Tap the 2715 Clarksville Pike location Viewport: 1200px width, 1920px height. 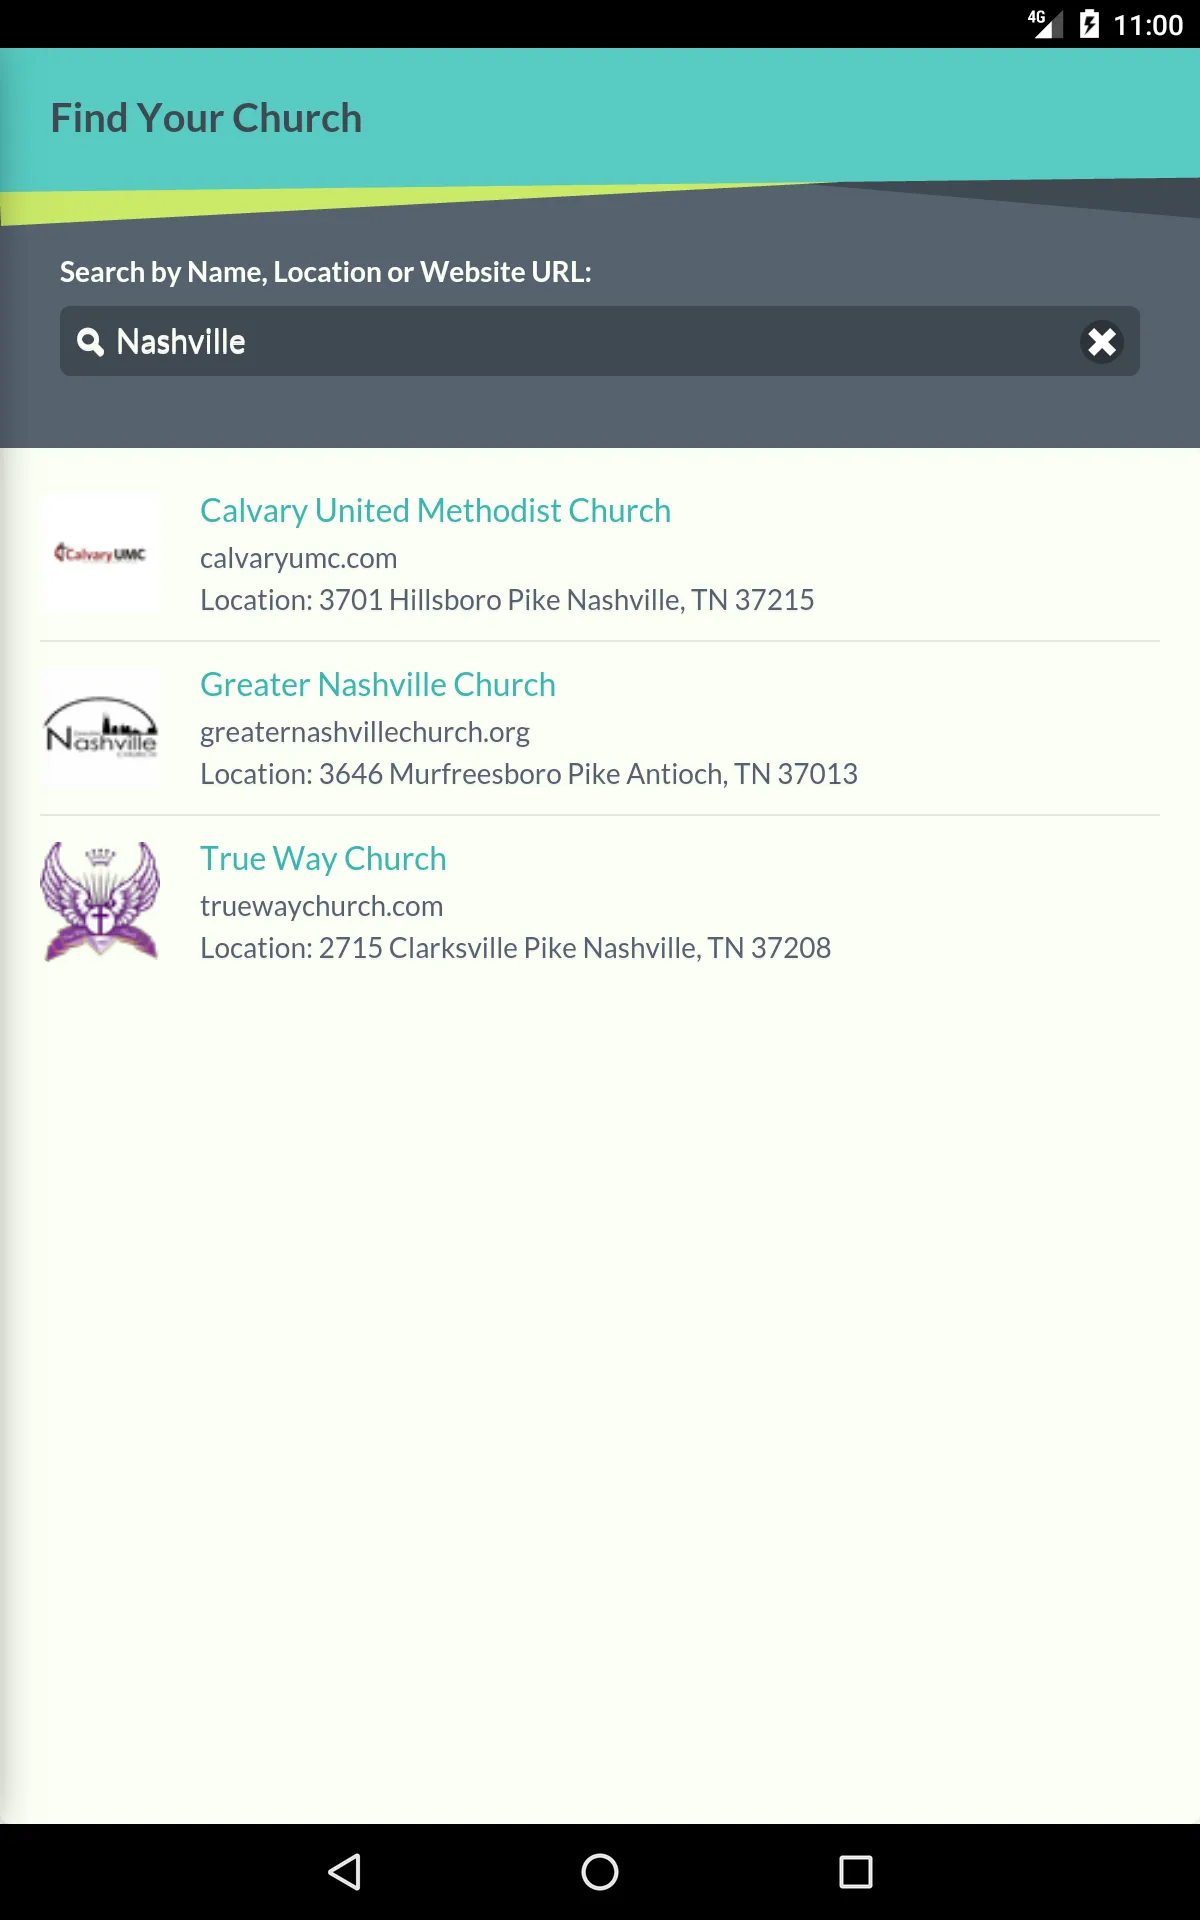pos(515,948)
